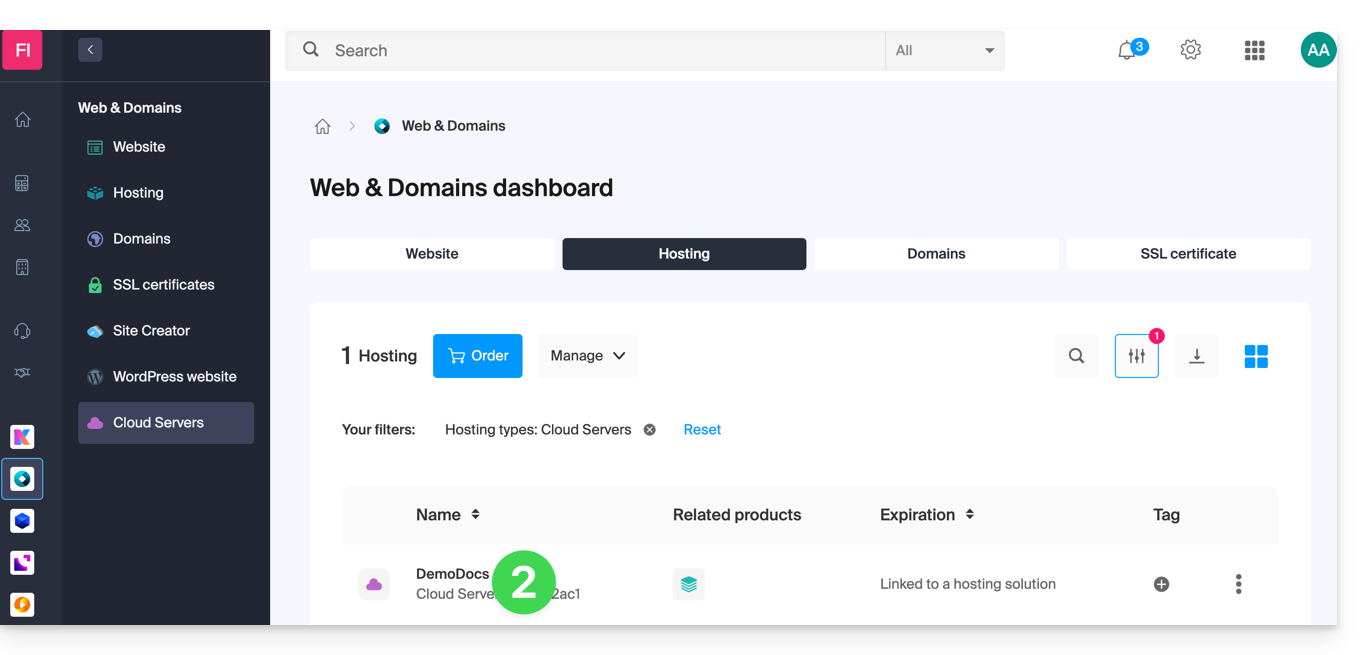This screenshot has width=1367, height=655.
Task: Click the related product icon for DemoDocs
Action: (x=689, y=584)
